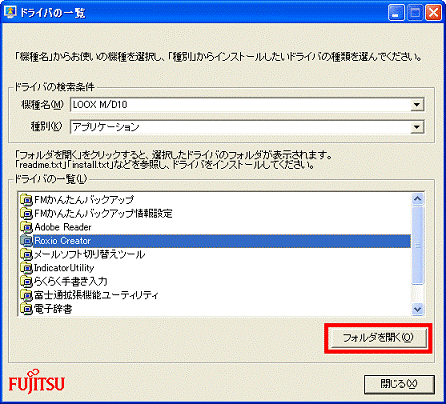Image resolution: width=446 pixels, height=404 pixels.
Task: Click the driver list scroll down arrow
Action: click(417, 309)
